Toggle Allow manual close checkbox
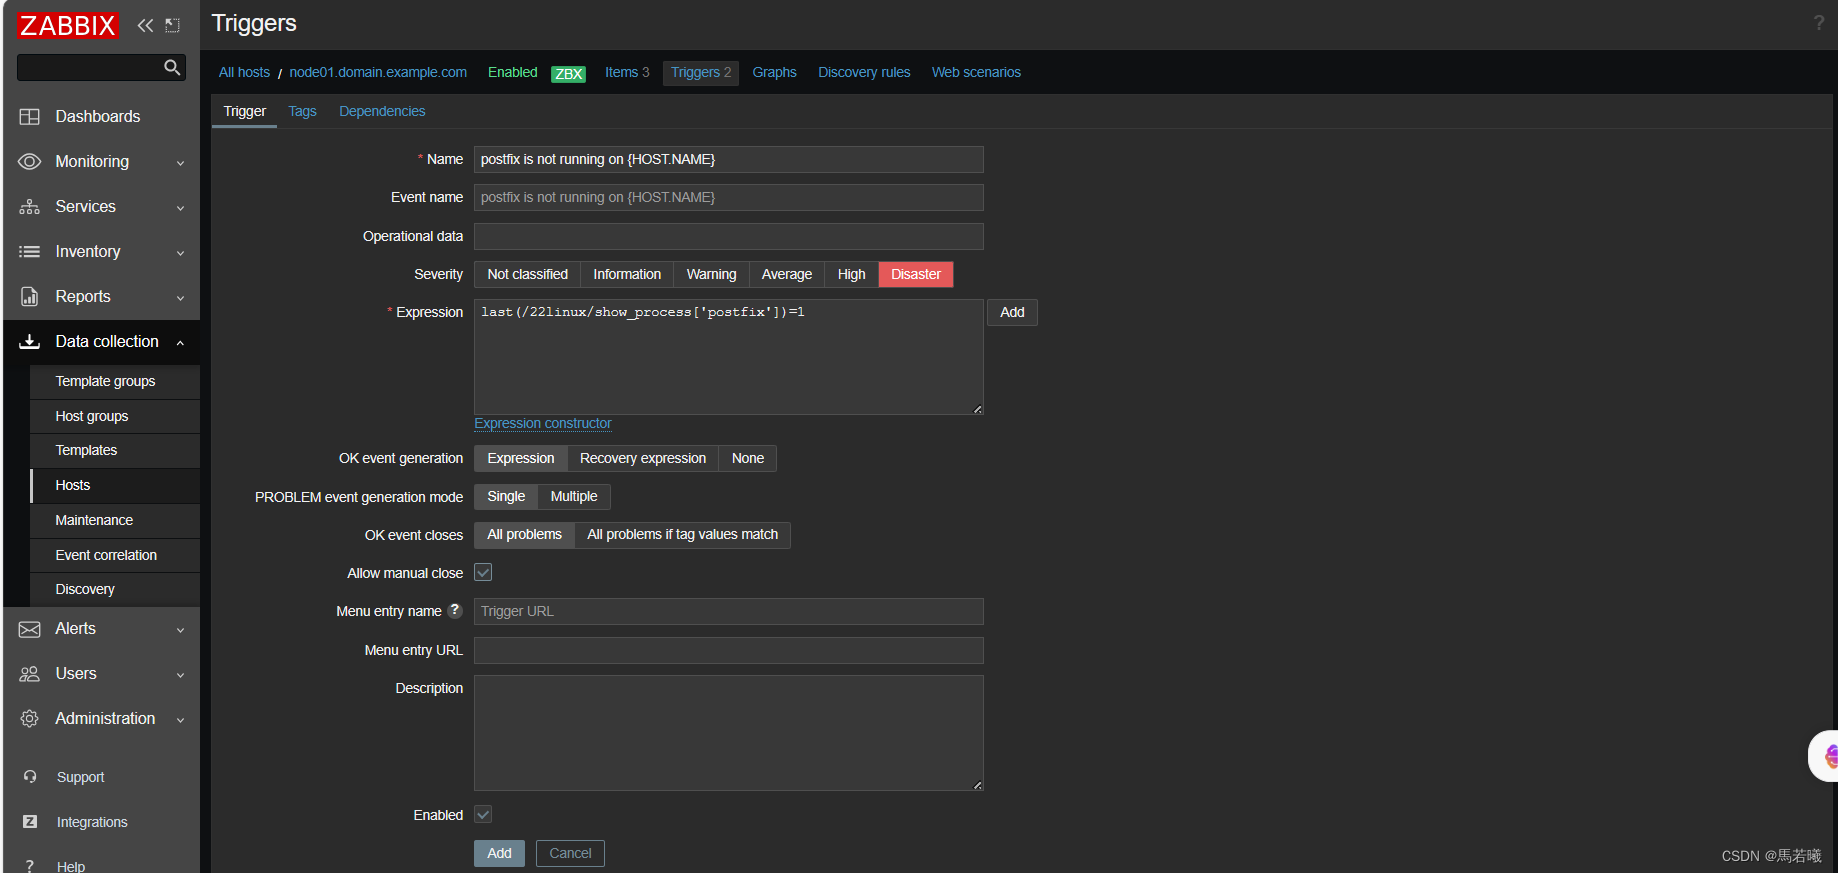The image size is (1838, 873). click(x=483, y=573)
